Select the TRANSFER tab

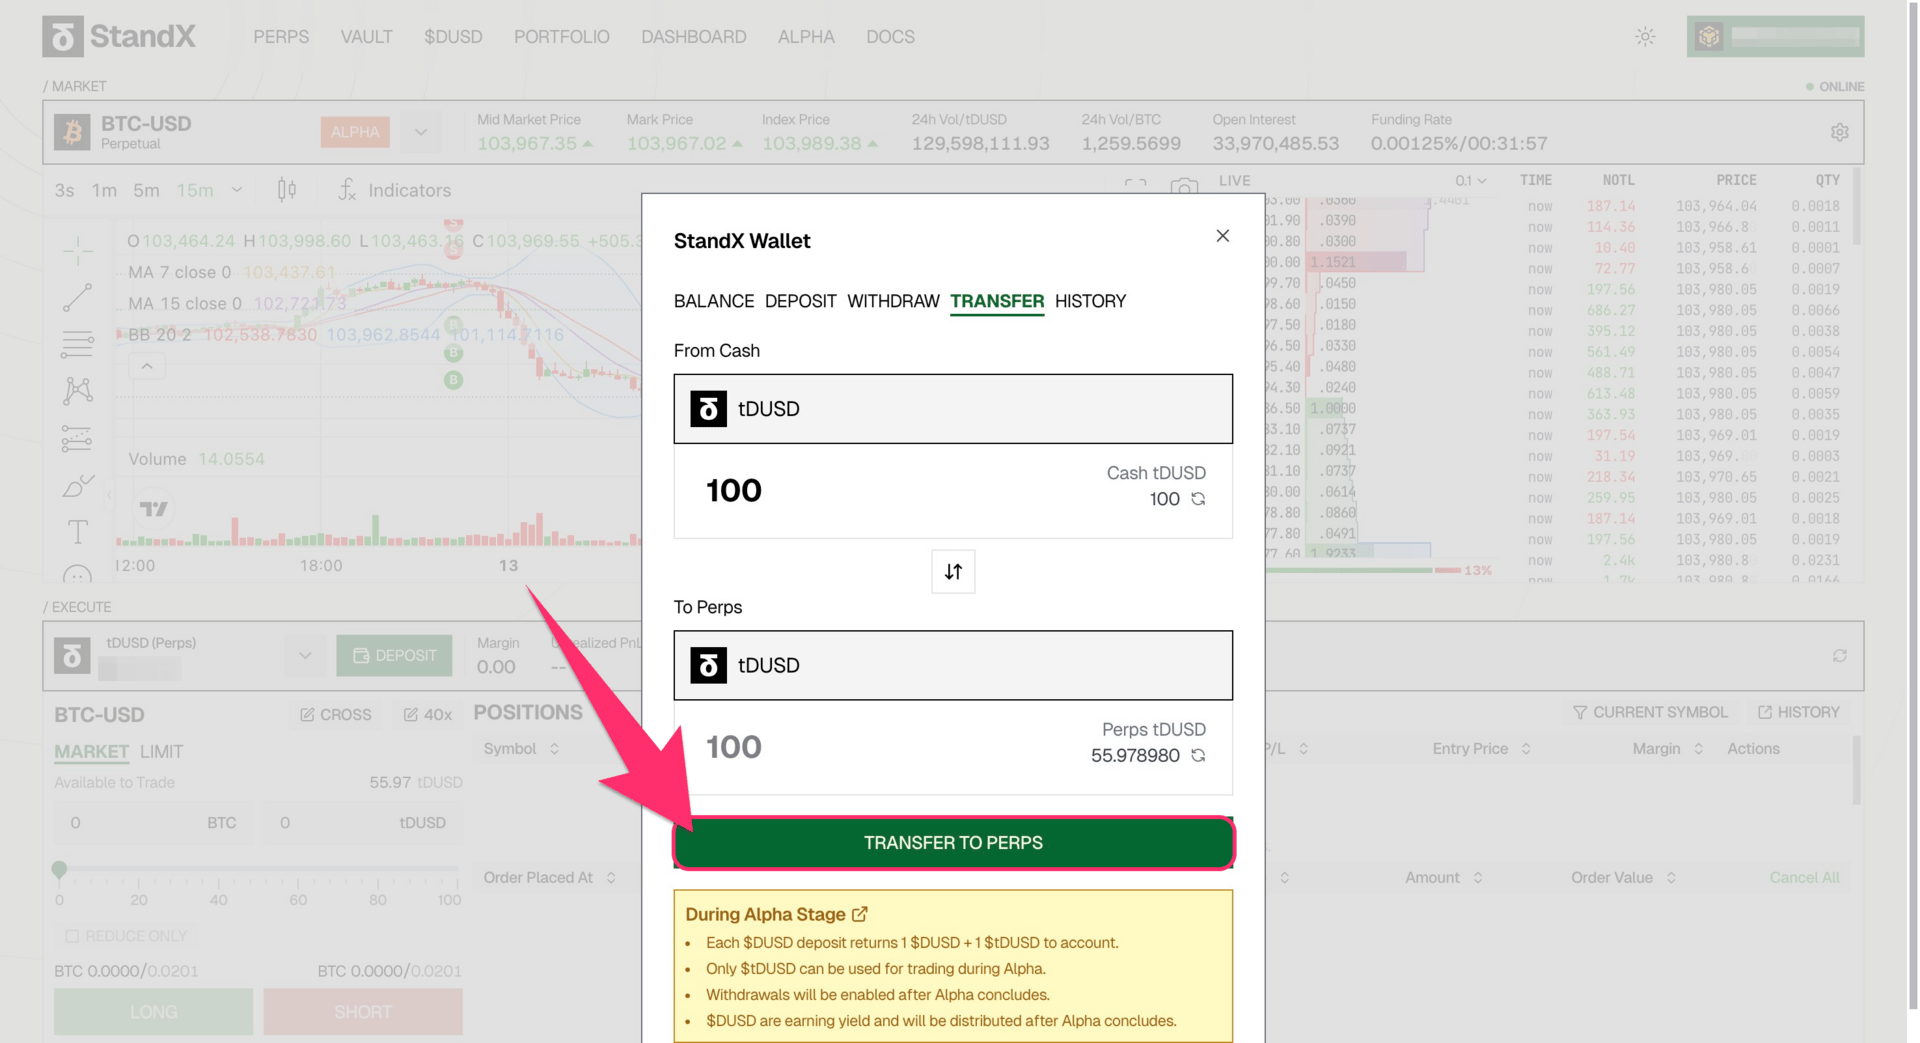(997, 301)
